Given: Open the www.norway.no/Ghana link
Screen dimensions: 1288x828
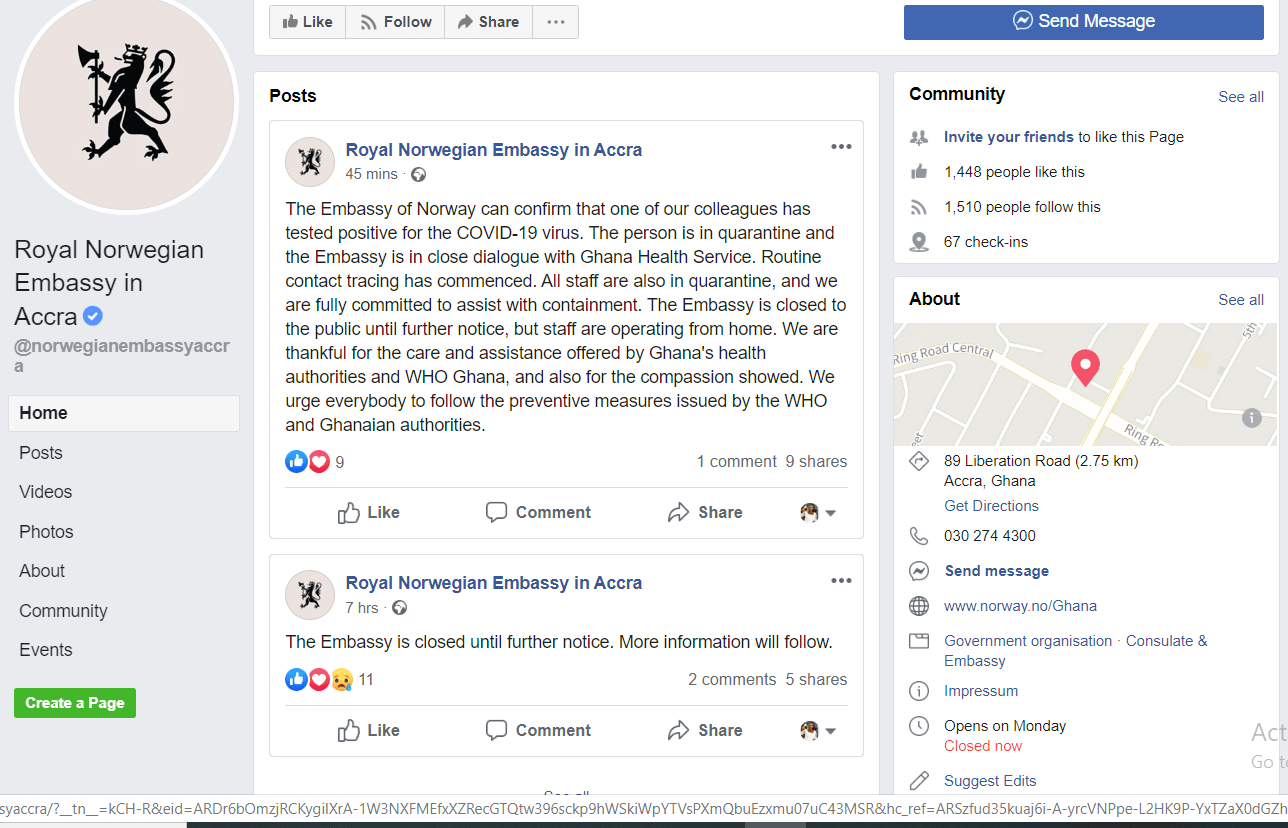Looking at the screenshot, I should pyautogui.click(x=1020, y=606).
